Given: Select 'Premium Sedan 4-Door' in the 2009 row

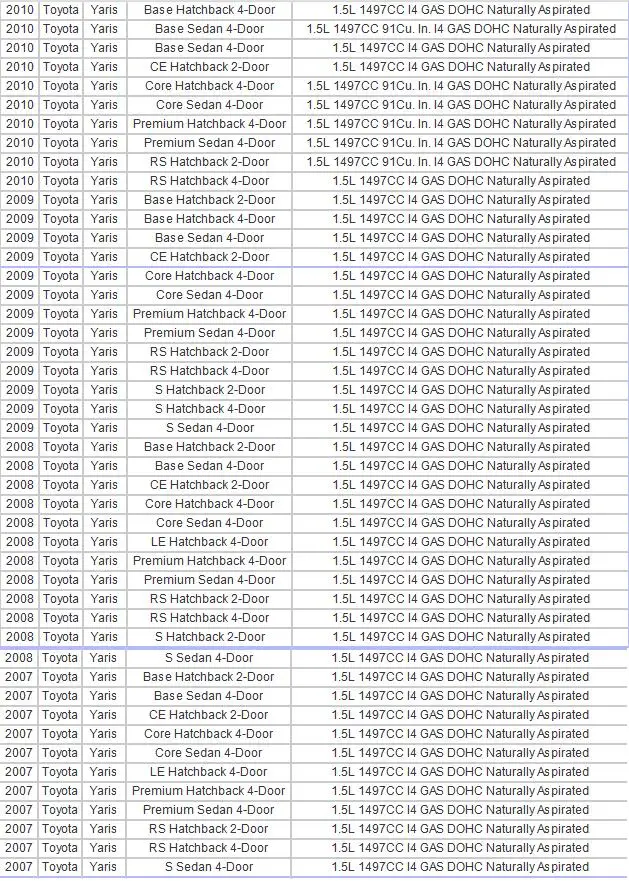Looking at the screenshot, I should tap(210, 333).
